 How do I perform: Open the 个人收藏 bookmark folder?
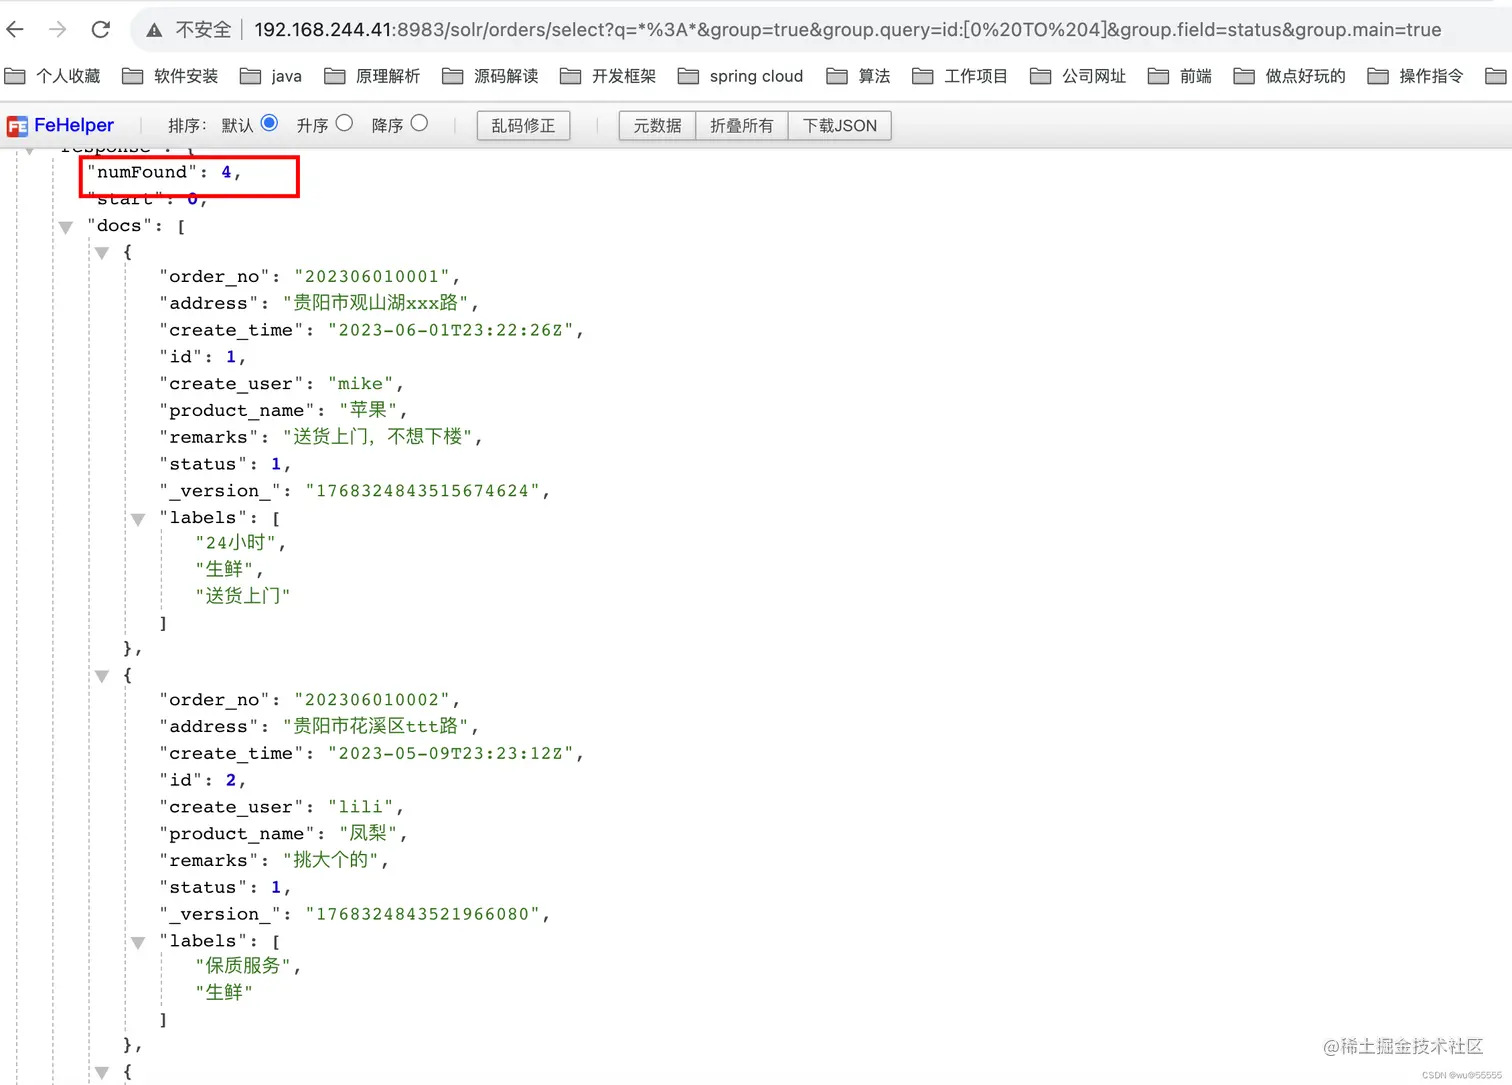(x=53, y=76)
